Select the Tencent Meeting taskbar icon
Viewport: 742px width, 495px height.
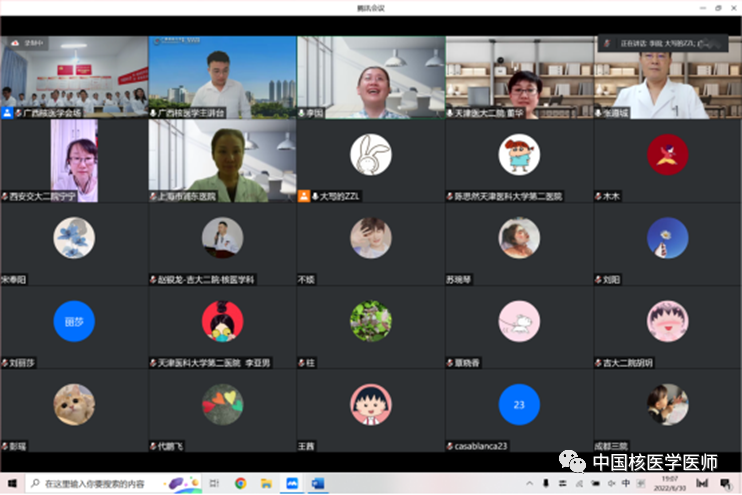pos(292,484)
